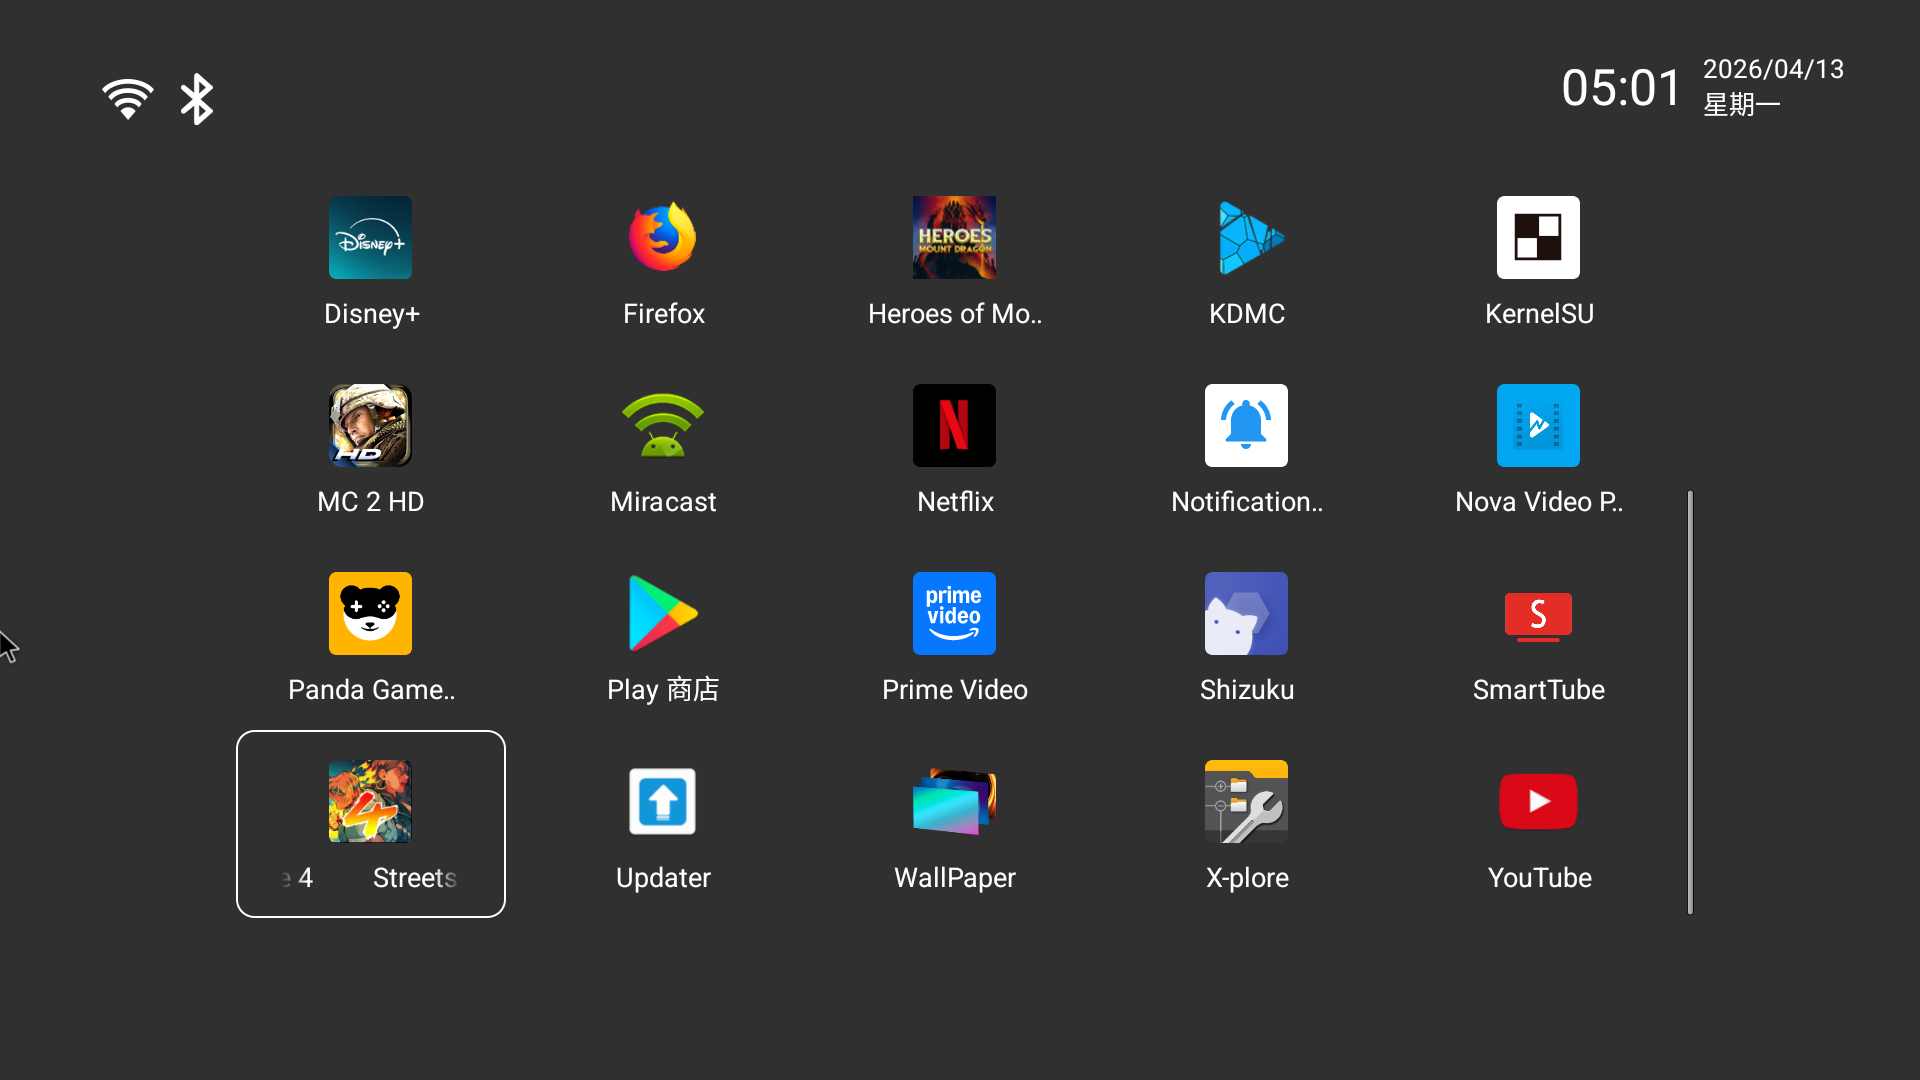Click the Bluetooth status icon
Viewport: 1920px width, 1080px height.
pos(197,99)
